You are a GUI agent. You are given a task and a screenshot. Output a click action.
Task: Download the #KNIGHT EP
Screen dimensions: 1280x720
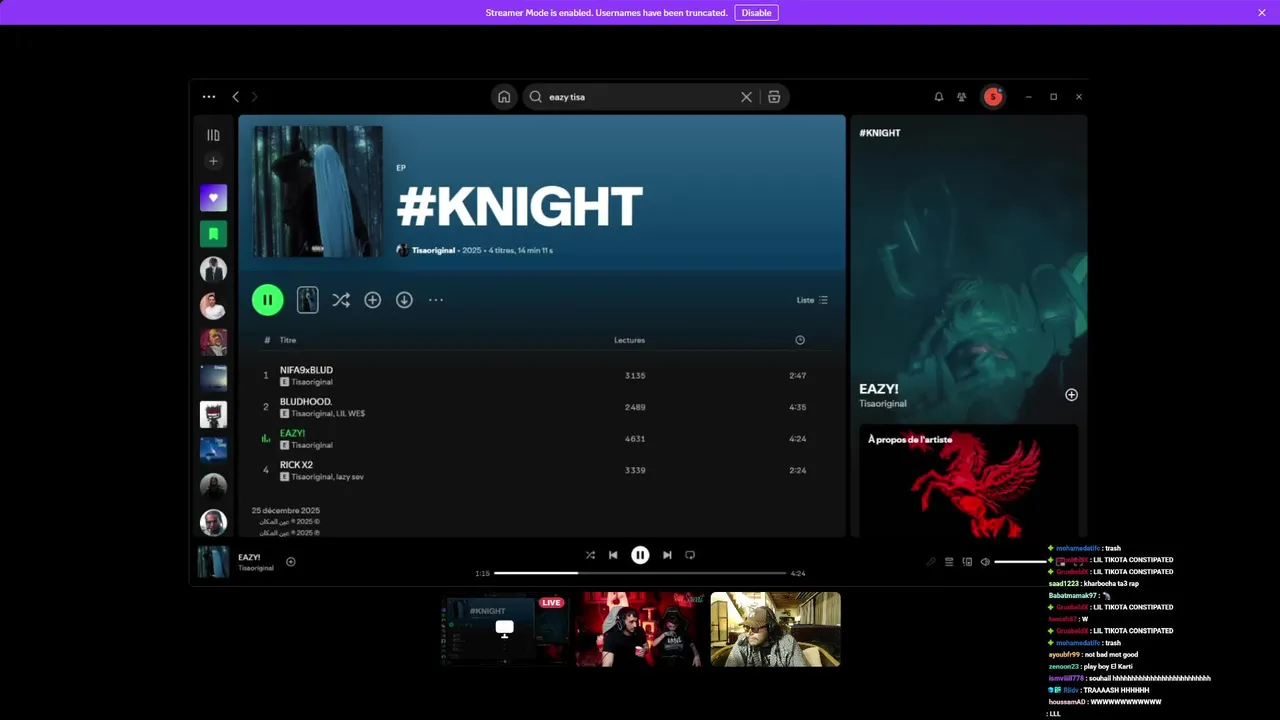404,300
